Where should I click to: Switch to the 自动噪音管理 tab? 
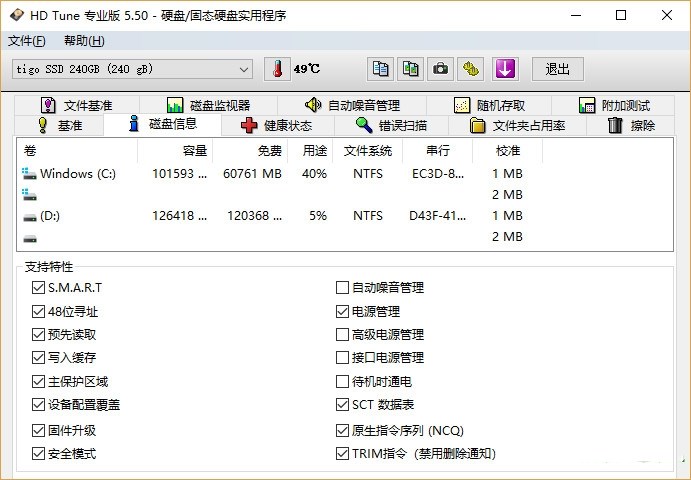[352, 105]
